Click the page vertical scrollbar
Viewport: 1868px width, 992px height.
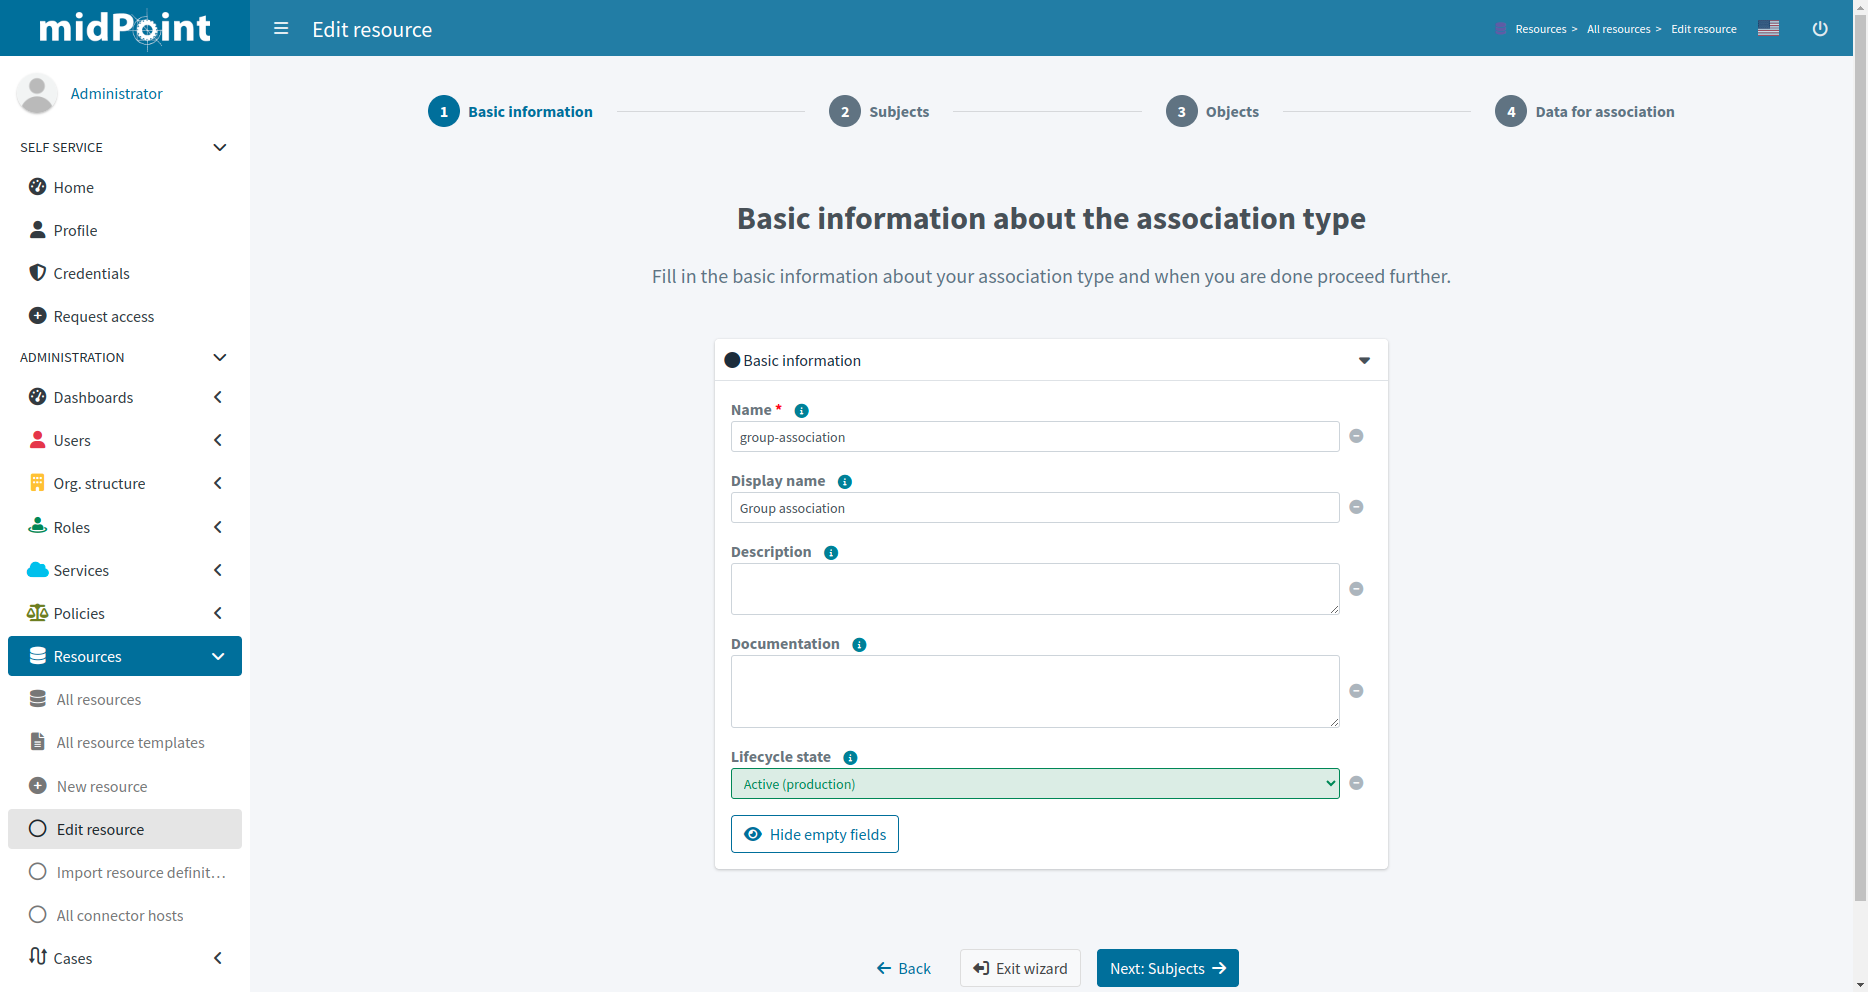[1860, 450]
